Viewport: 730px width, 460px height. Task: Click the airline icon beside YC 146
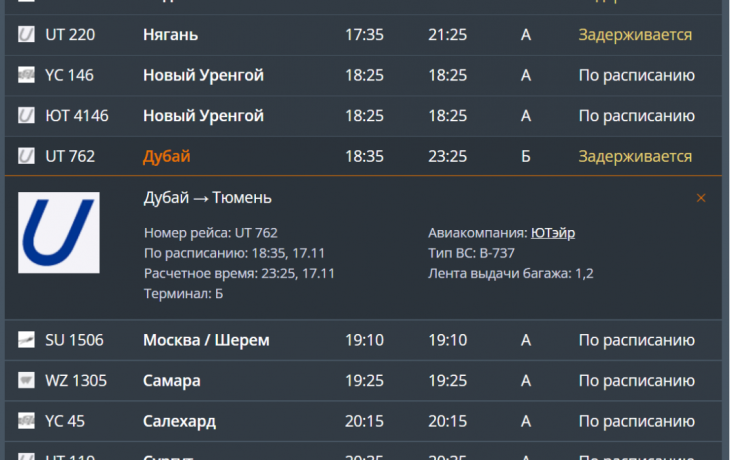(27, 76)
